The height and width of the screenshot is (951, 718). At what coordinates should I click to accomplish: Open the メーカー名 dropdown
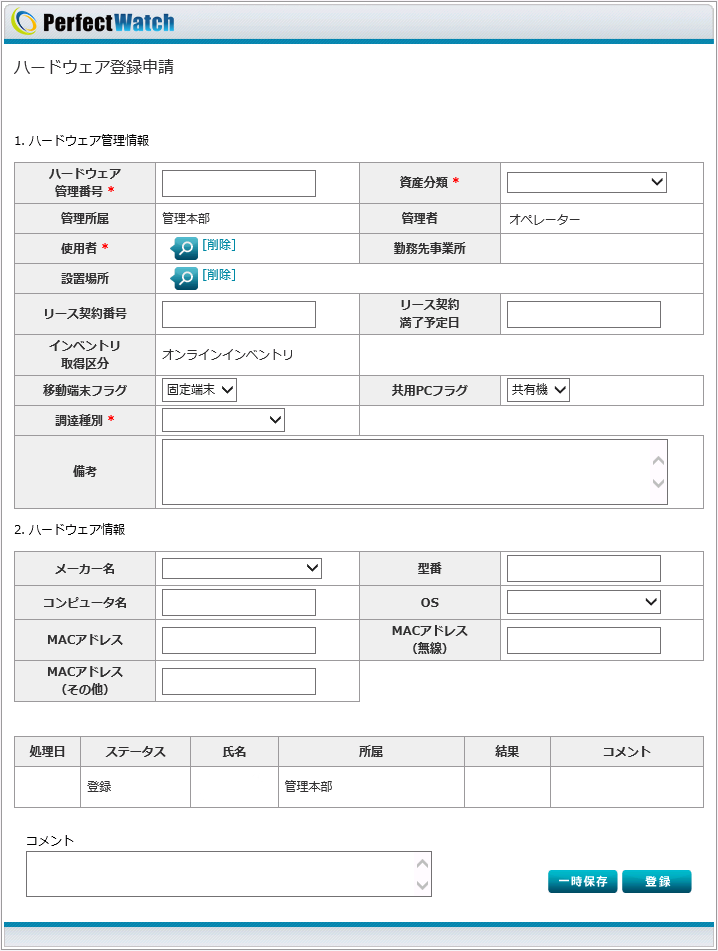tap(241, 569)
